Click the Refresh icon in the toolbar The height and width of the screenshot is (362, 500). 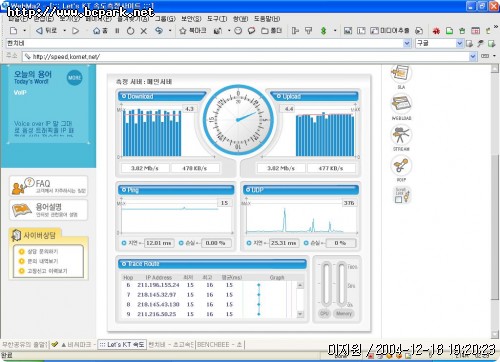131,31
